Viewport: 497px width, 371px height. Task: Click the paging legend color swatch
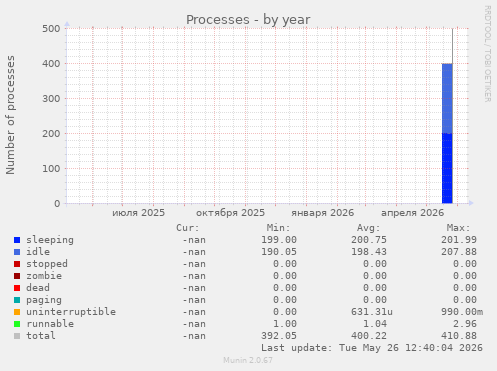[17, 300]
